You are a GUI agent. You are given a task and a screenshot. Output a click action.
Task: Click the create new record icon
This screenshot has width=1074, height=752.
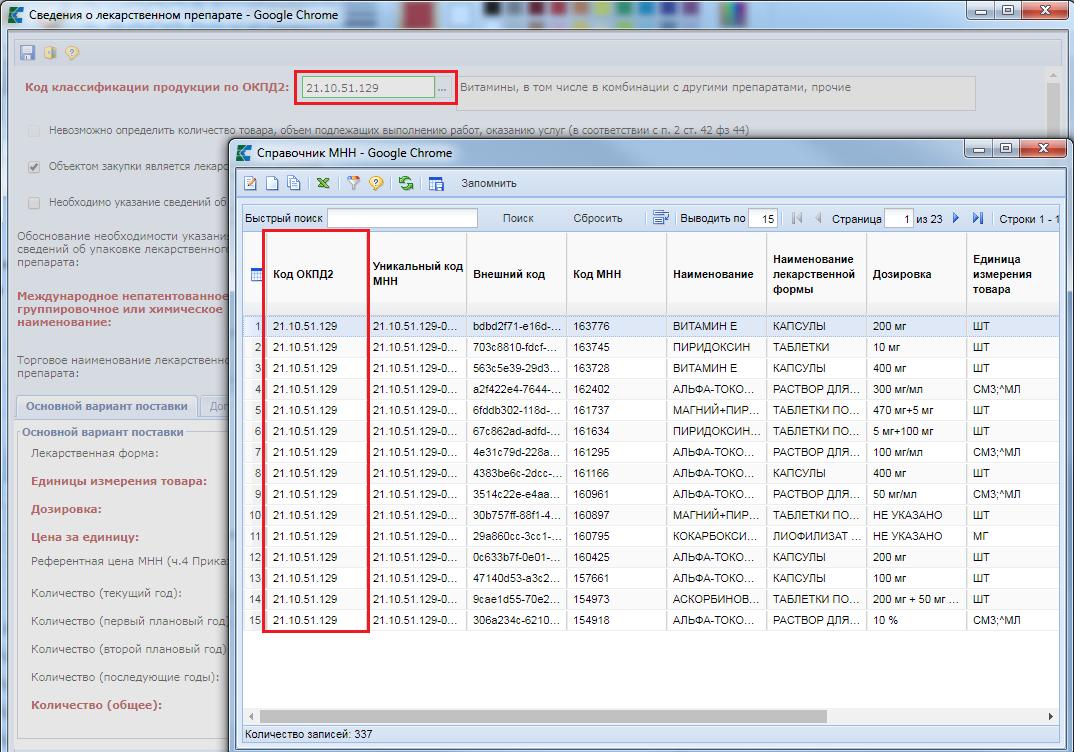[272, 183]
